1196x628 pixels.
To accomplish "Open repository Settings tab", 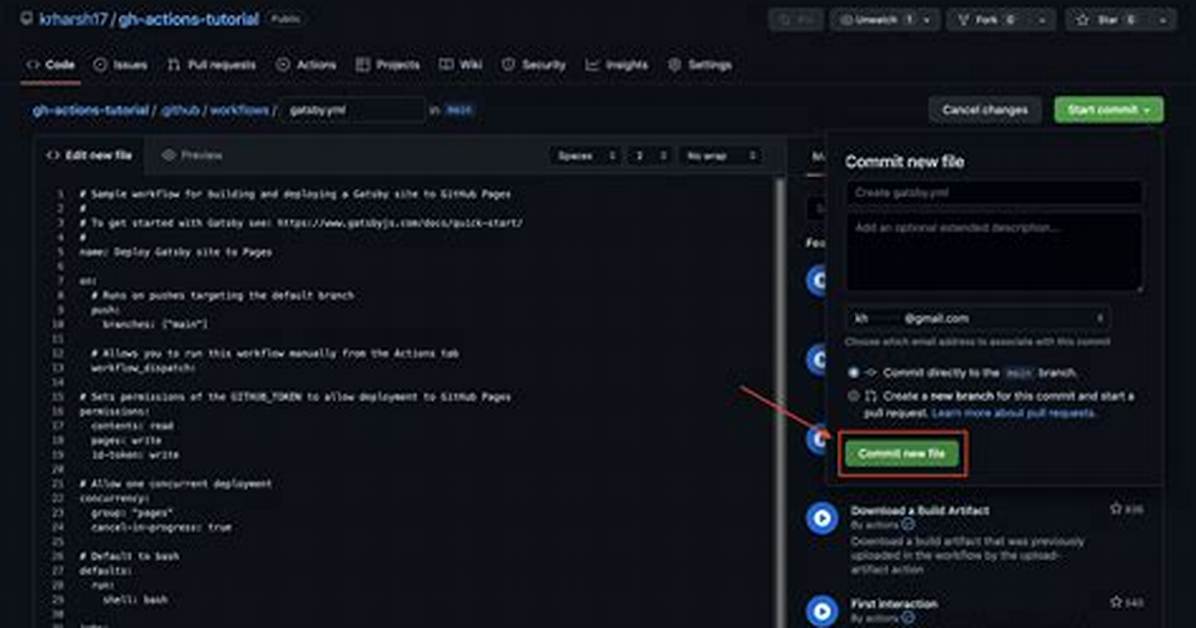I will (x=699, y=65).
